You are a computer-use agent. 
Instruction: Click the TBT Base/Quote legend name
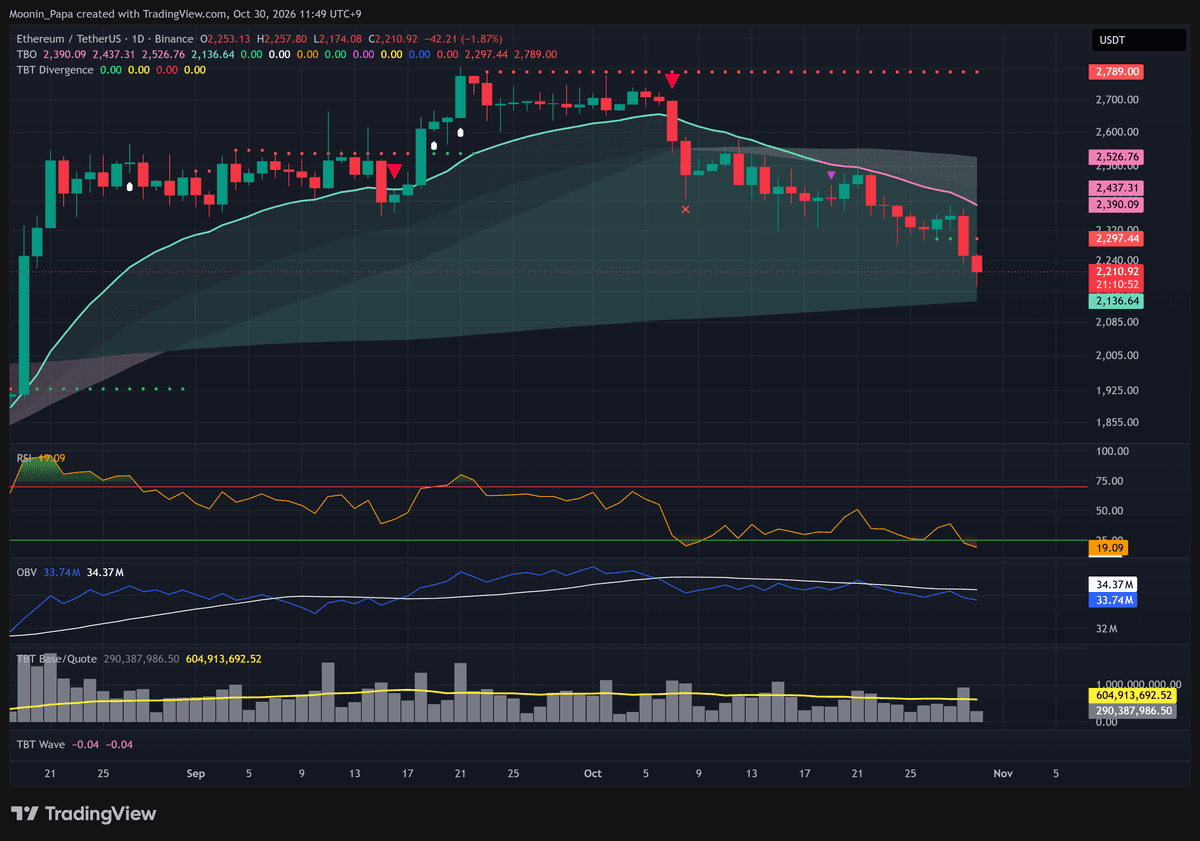(x=55, y=659)
